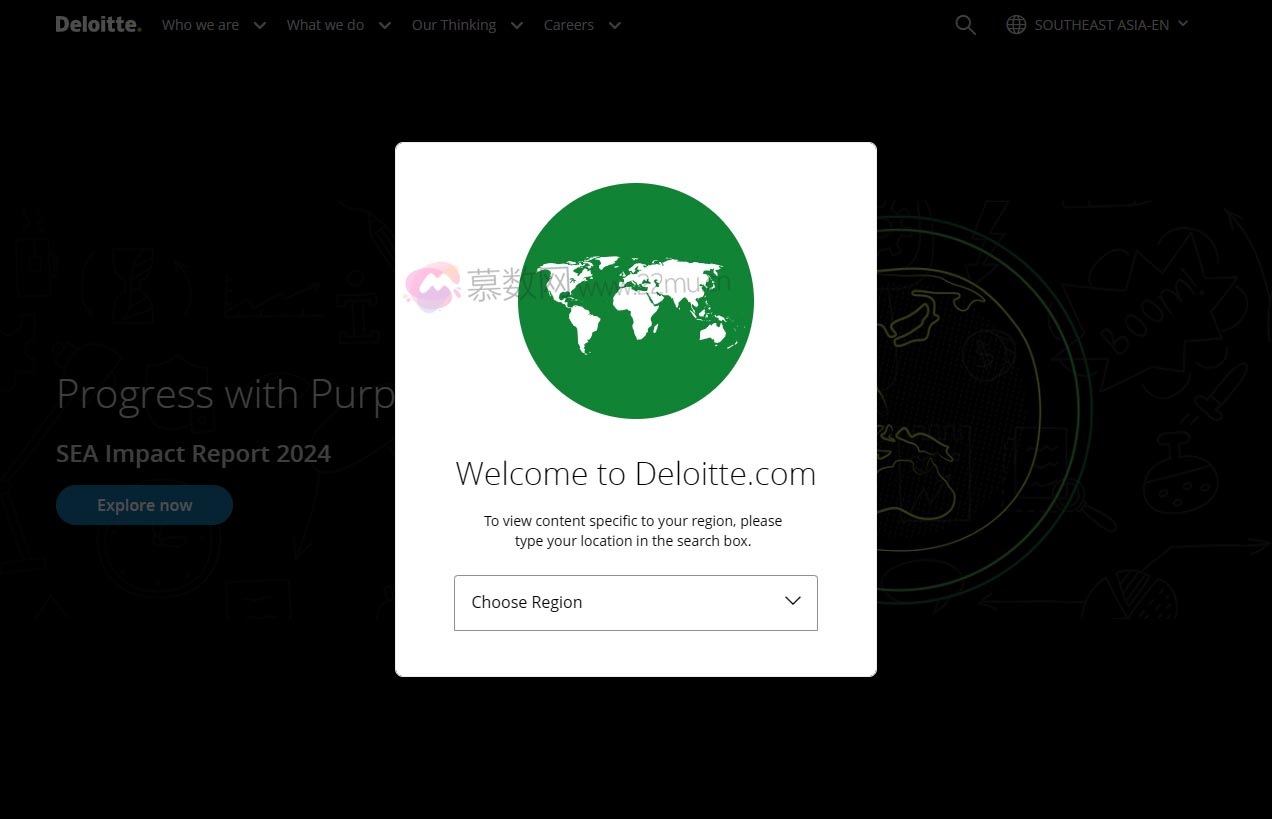This screenshot has height=819, width=1272.
Task: Click the green world map image
Action: point(635,300)
